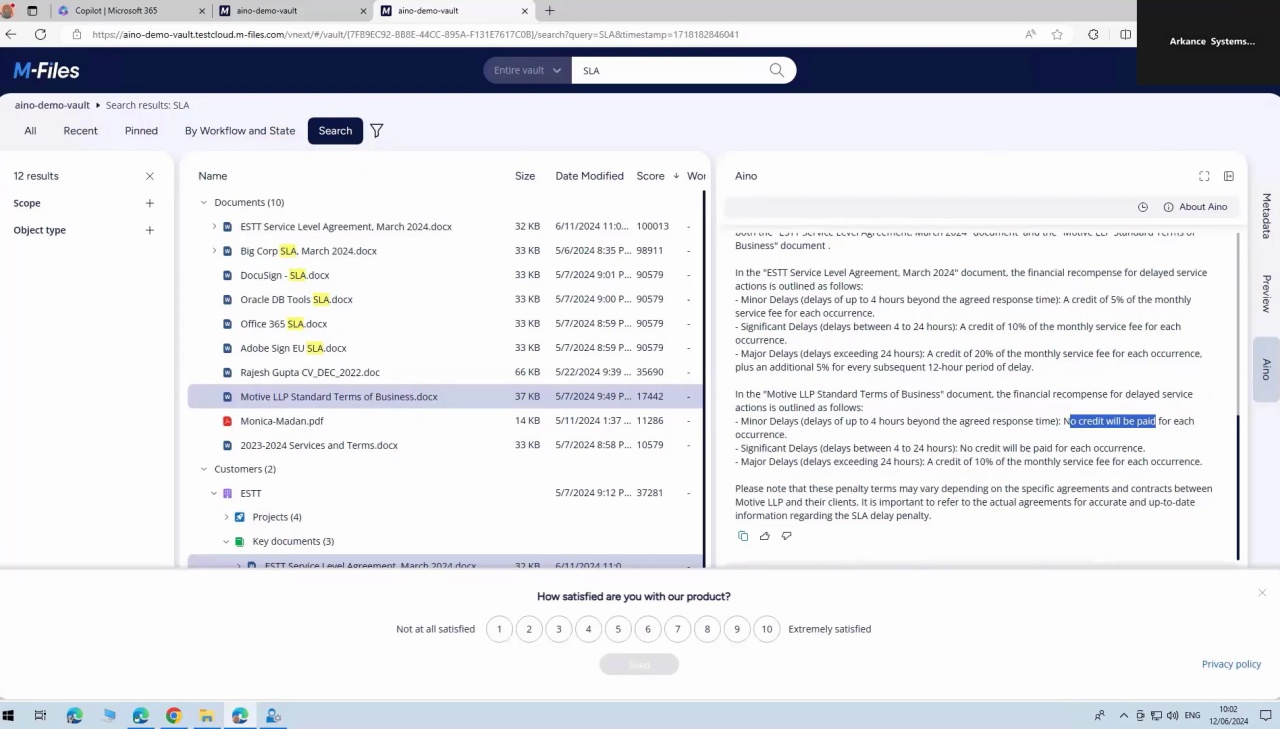
Task: Sort by Score column arrow
Action: [x=677, y=176]
